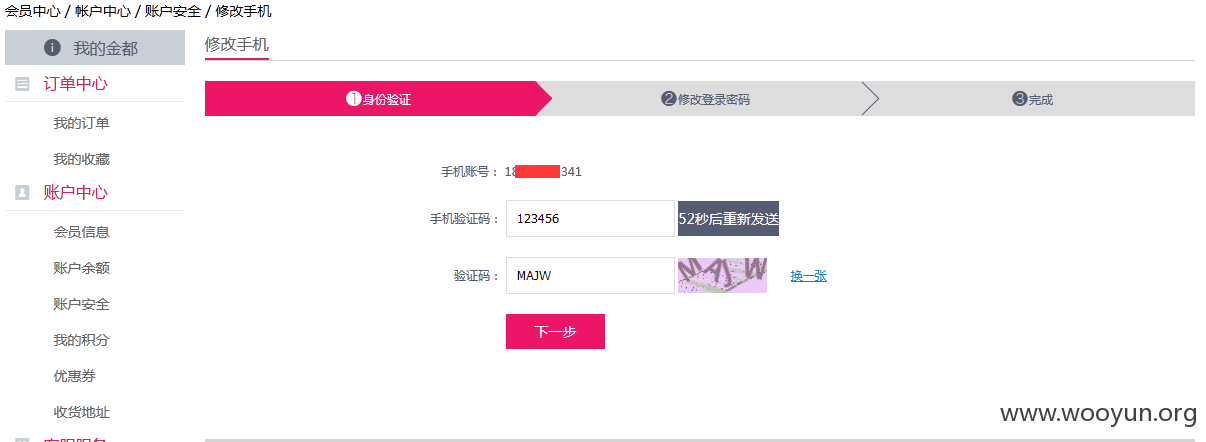The height and width of the screenshot is (442, 1206).
Task: Go to 会员信息
Action: pos(81,231)
